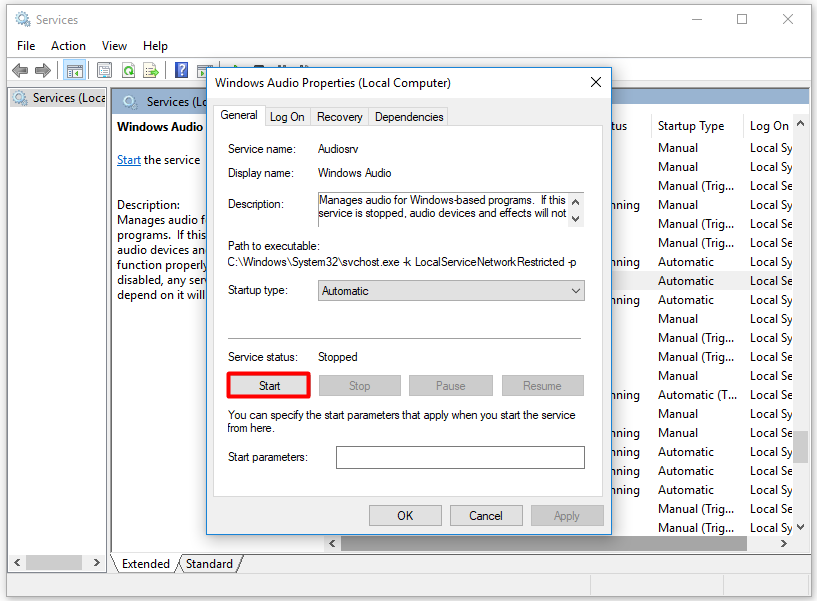Switch to the Dependencies tab
This screenshot has height=601, width=817.
point(409,117)
